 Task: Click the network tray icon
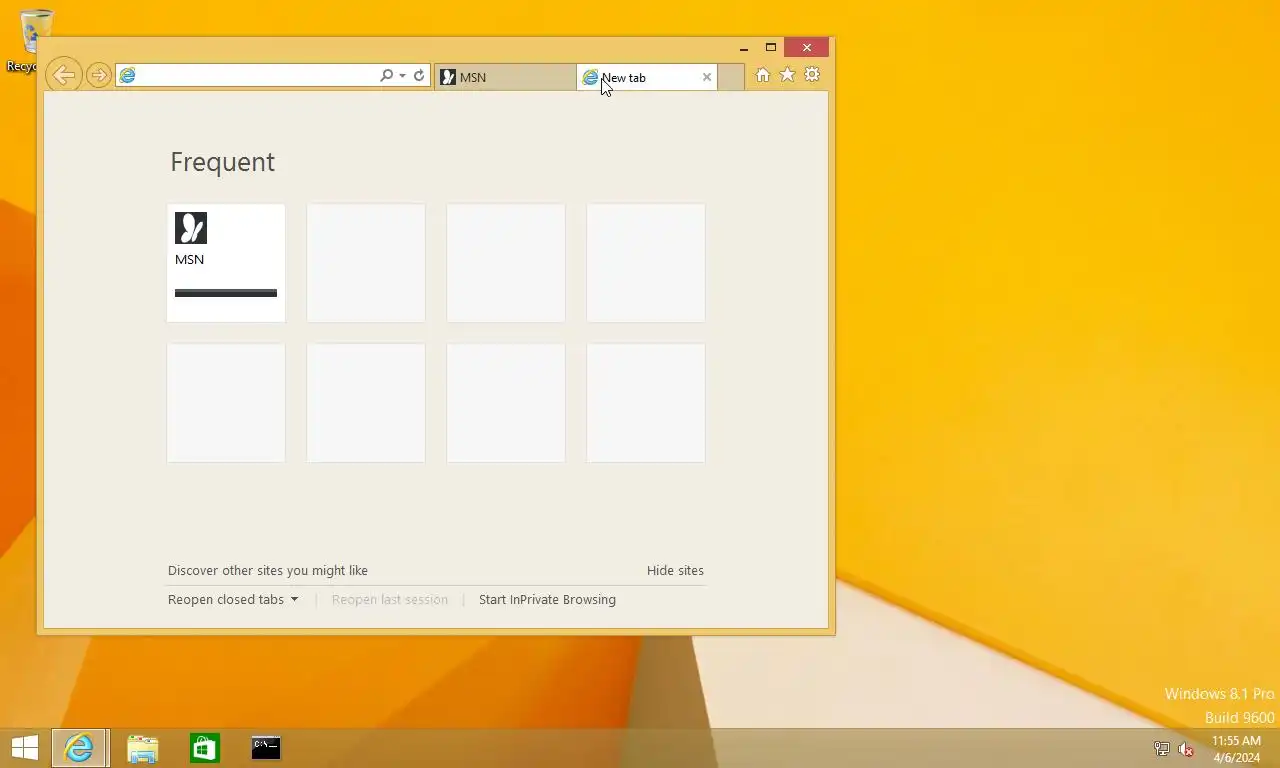coord(1161,749)
